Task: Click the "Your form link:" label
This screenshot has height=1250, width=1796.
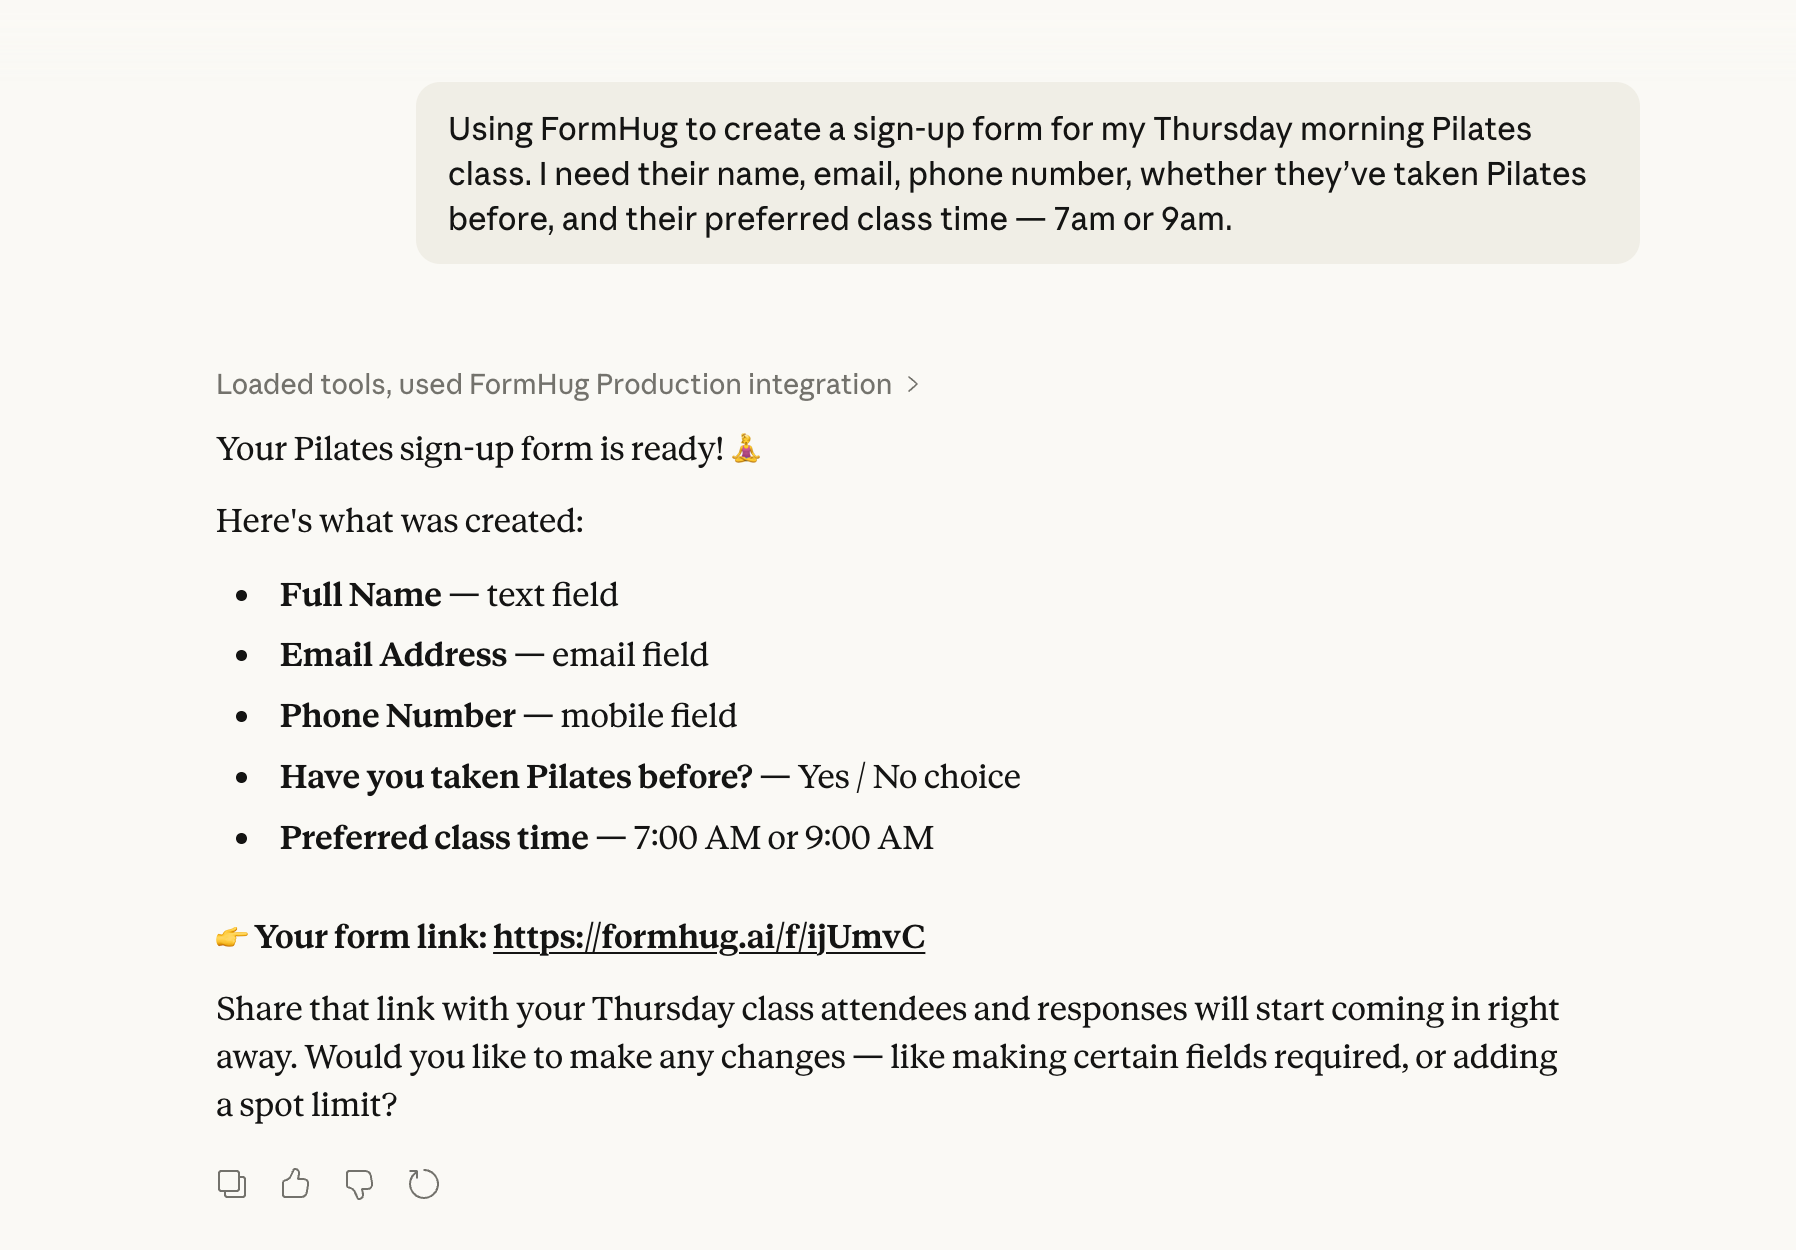Action: (x=371, y=937)
